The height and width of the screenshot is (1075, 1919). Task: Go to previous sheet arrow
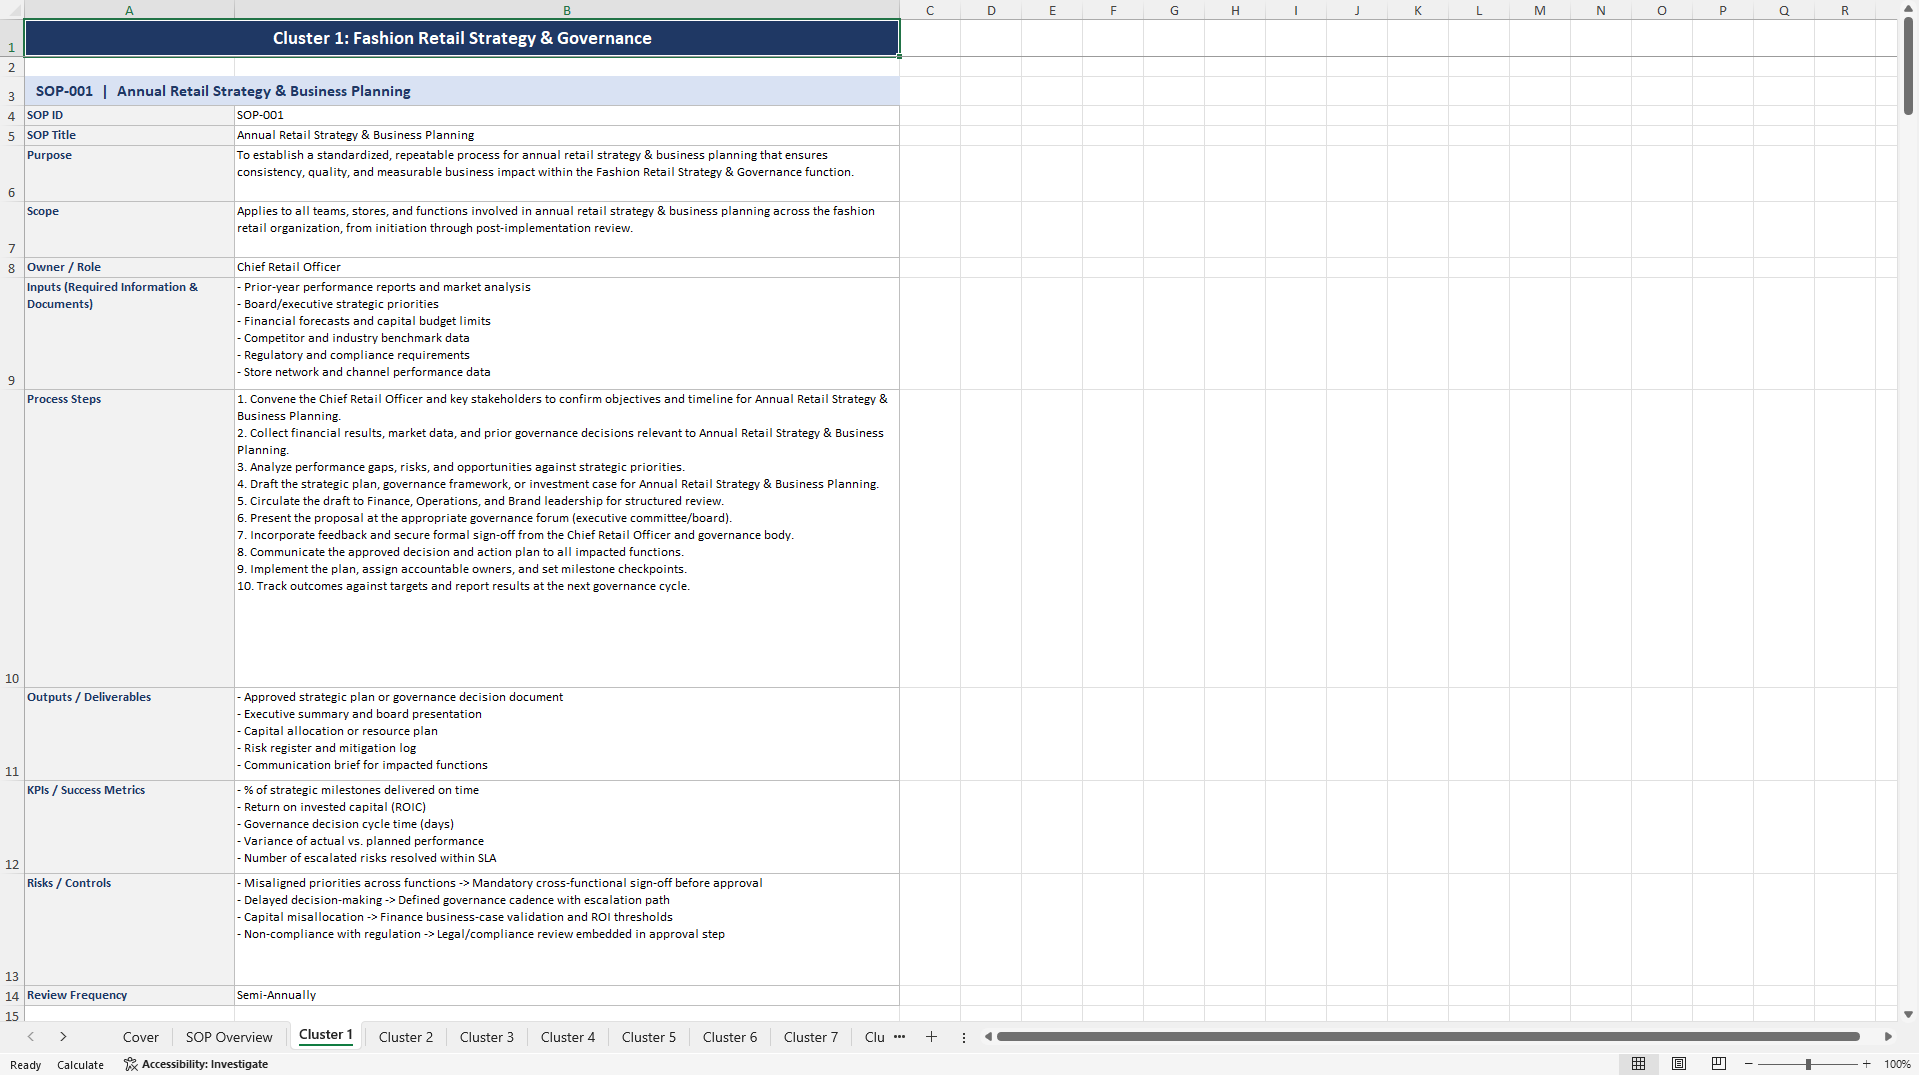click(31, 1037)
